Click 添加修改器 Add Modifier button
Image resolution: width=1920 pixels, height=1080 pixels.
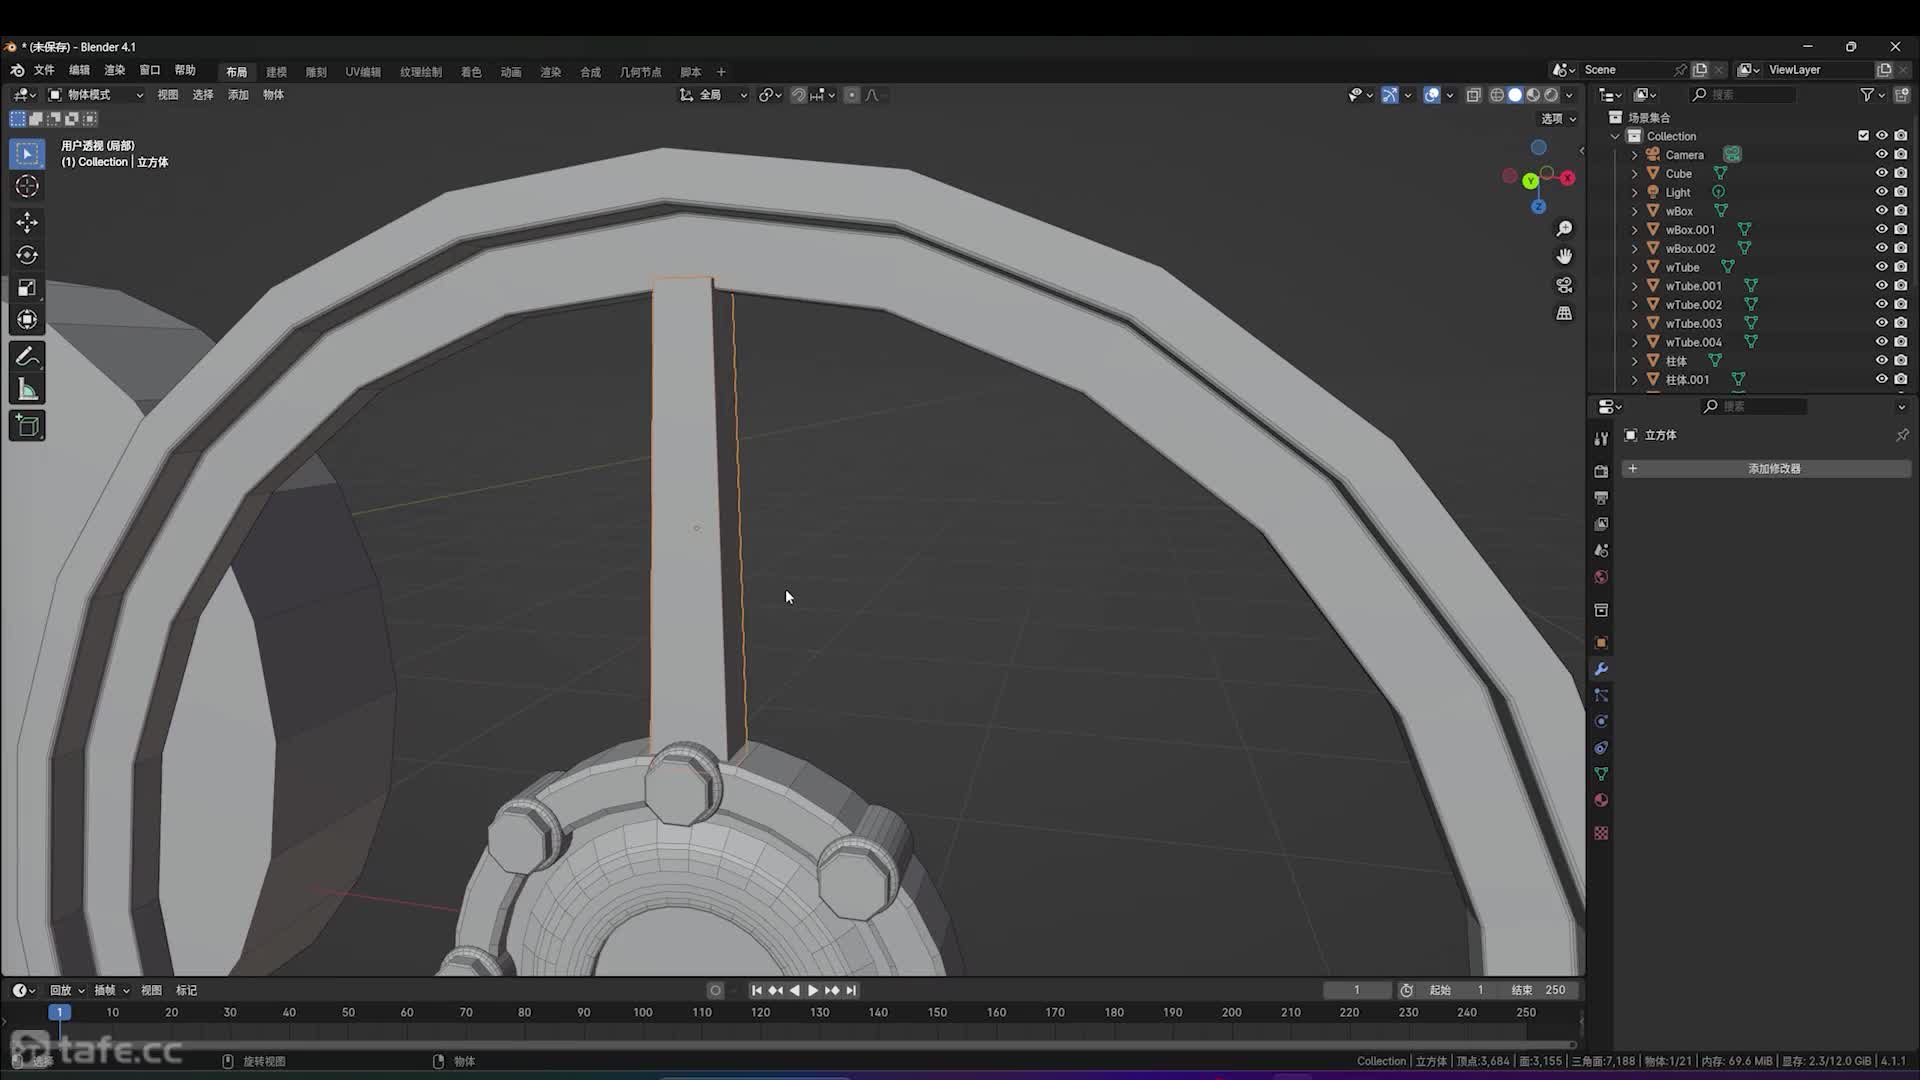(1766, 468)
